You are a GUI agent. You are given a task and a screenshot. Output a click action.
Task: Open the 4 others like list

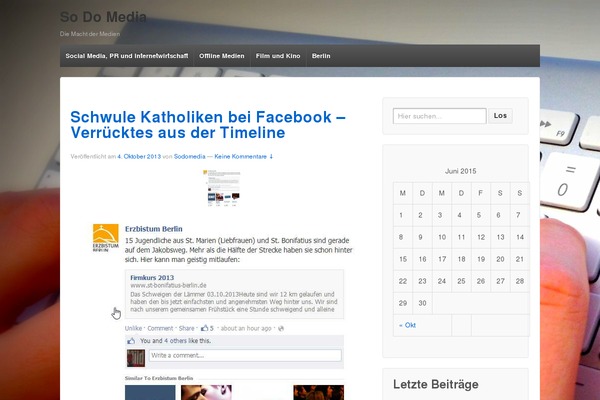point(175,341)
